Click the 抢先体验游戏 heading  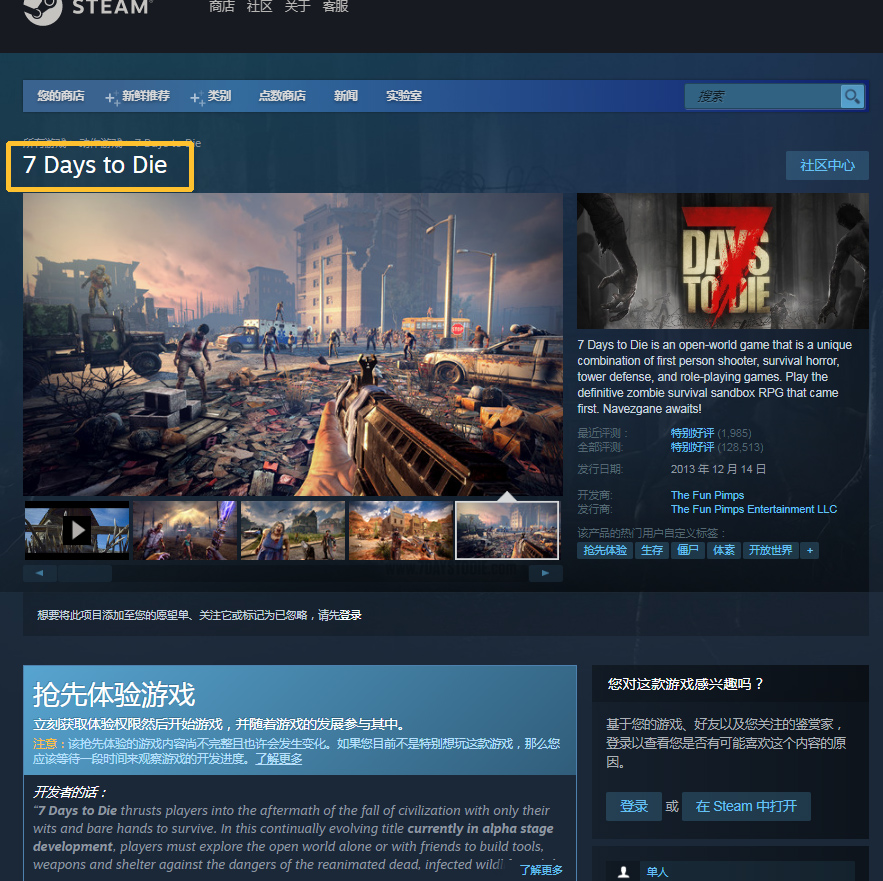tap(114, 694)
